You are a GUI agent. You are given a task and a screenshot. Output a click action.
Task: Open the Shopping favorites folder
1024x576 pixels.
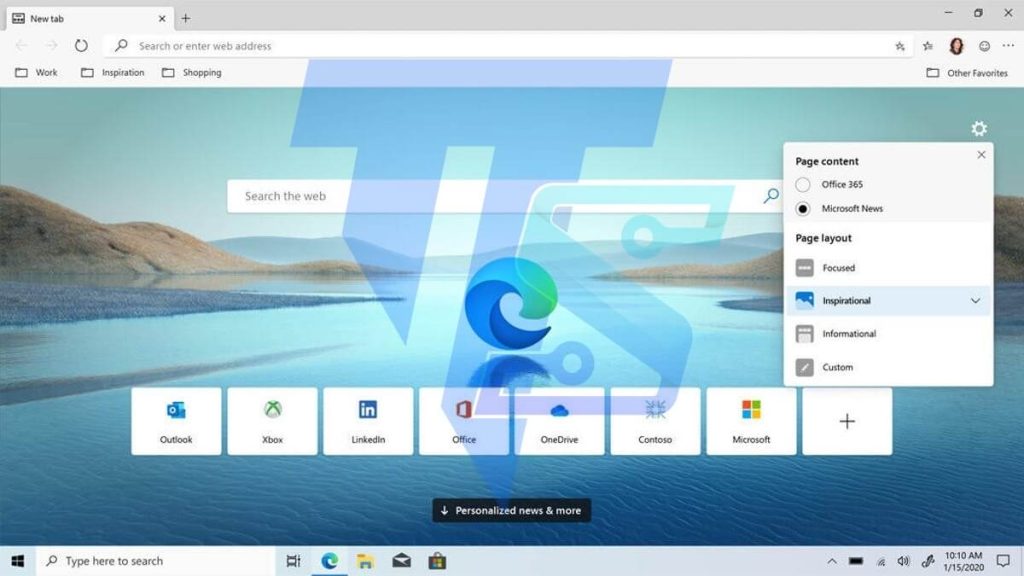pos(192,72)
